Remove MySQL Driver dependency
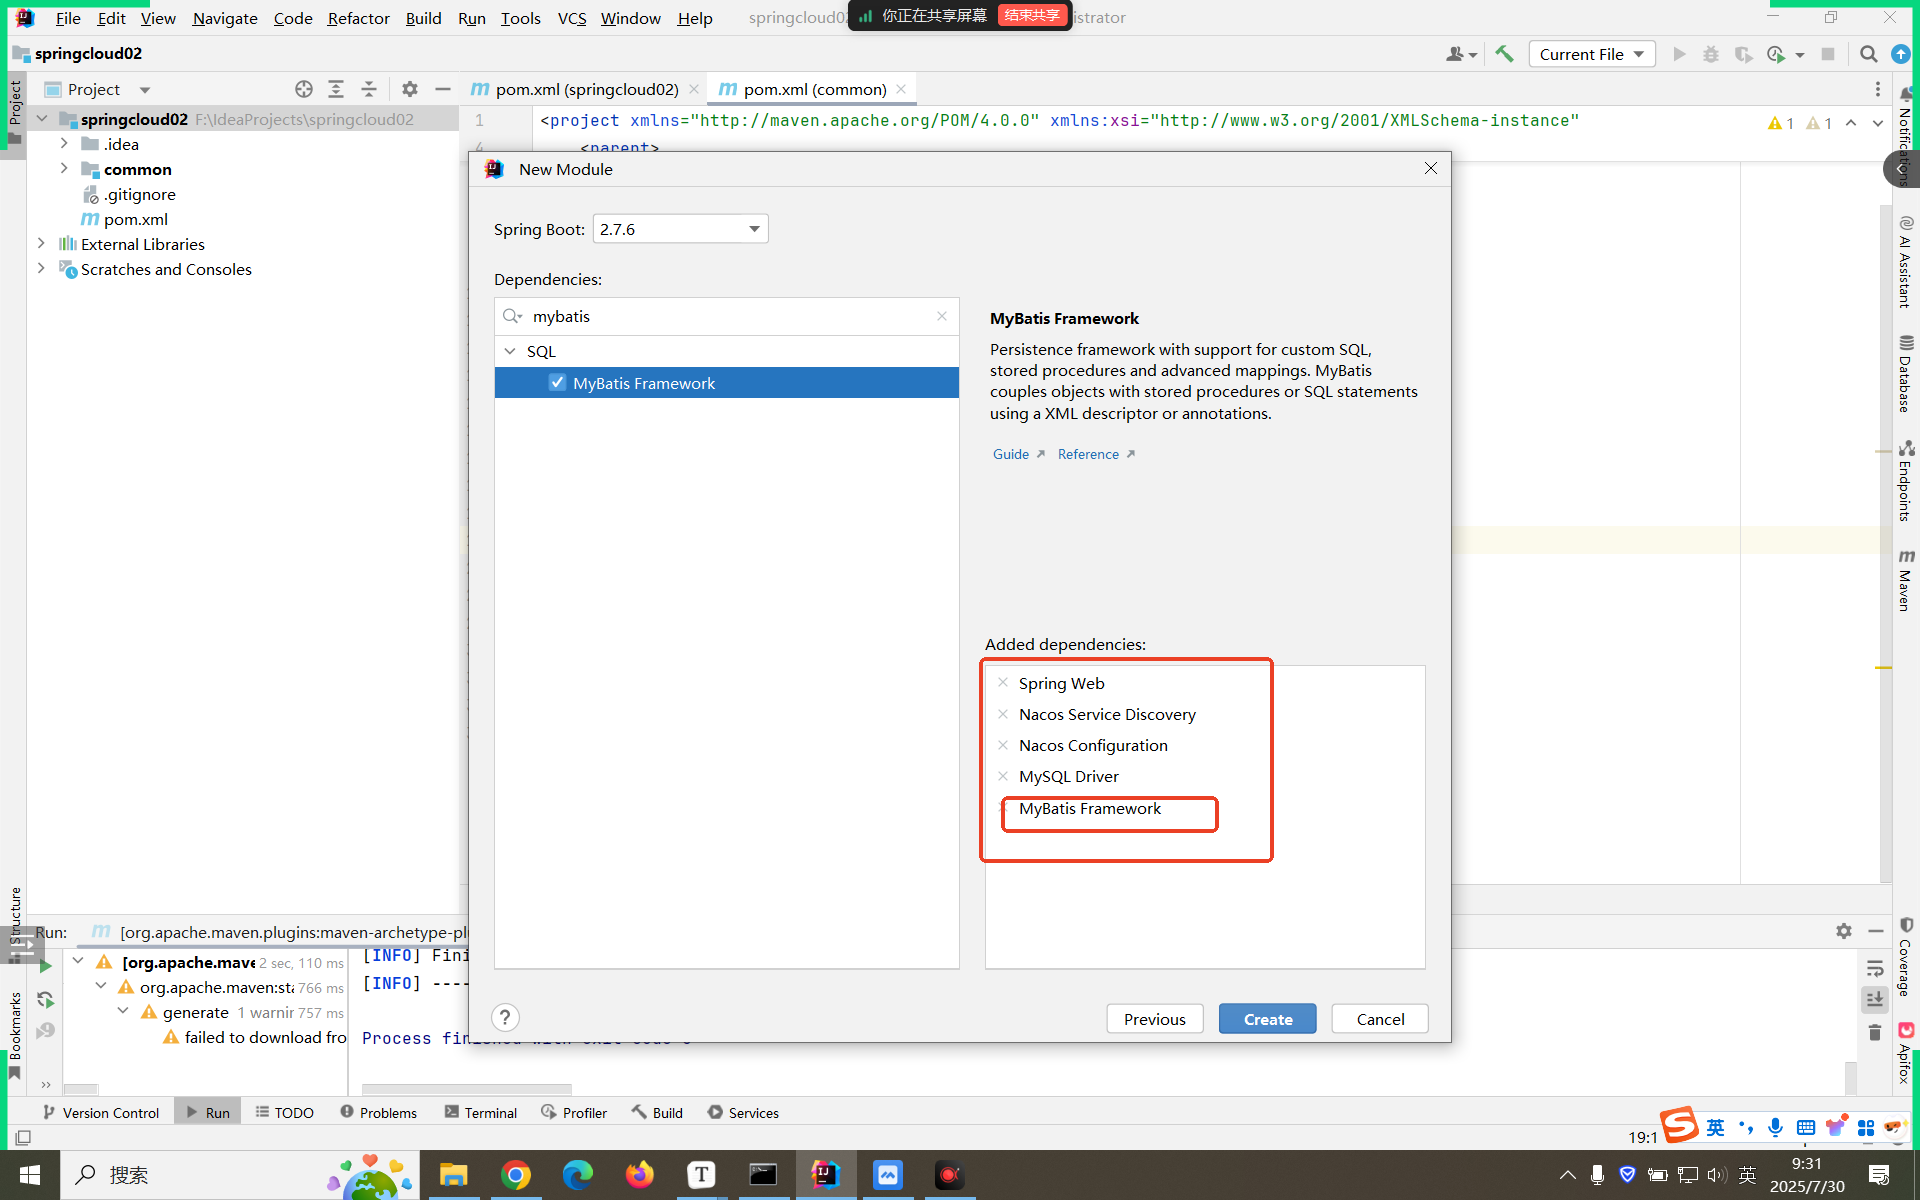The height and width of the screenshot is (1200, 1920). (1003, 776)
